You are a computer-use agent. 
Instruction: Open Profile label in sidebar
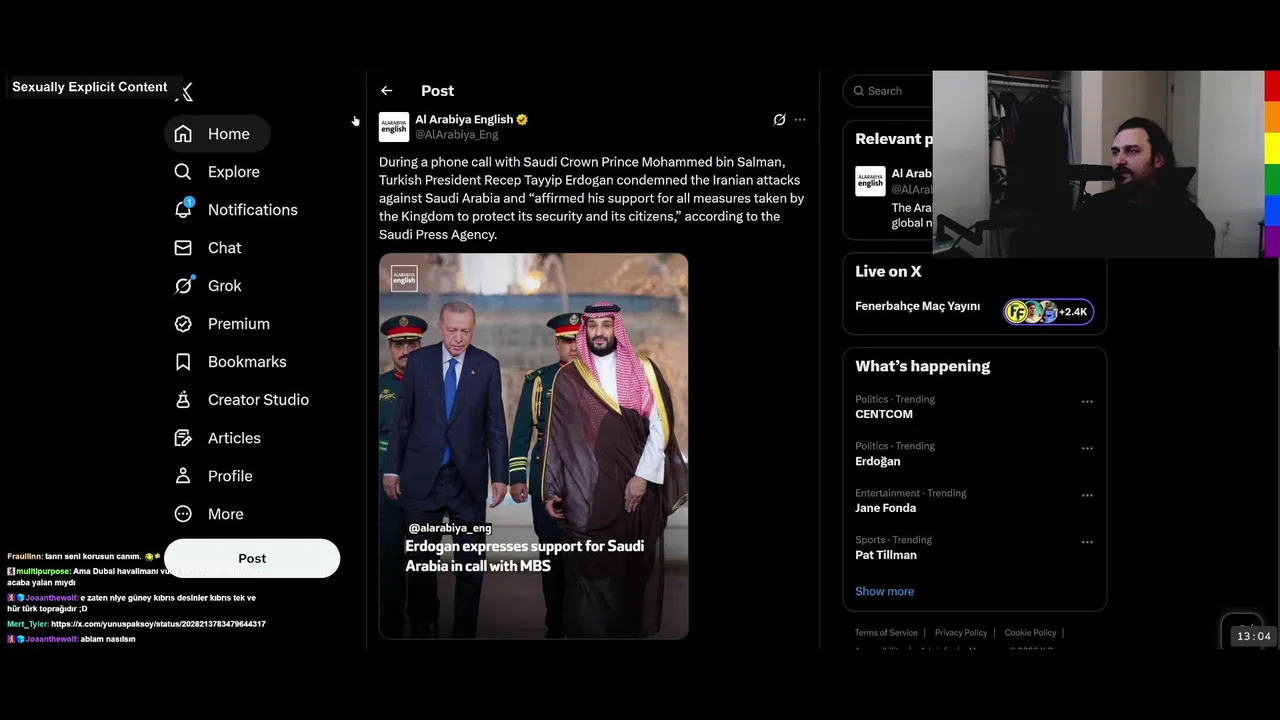tap(230, 476)
